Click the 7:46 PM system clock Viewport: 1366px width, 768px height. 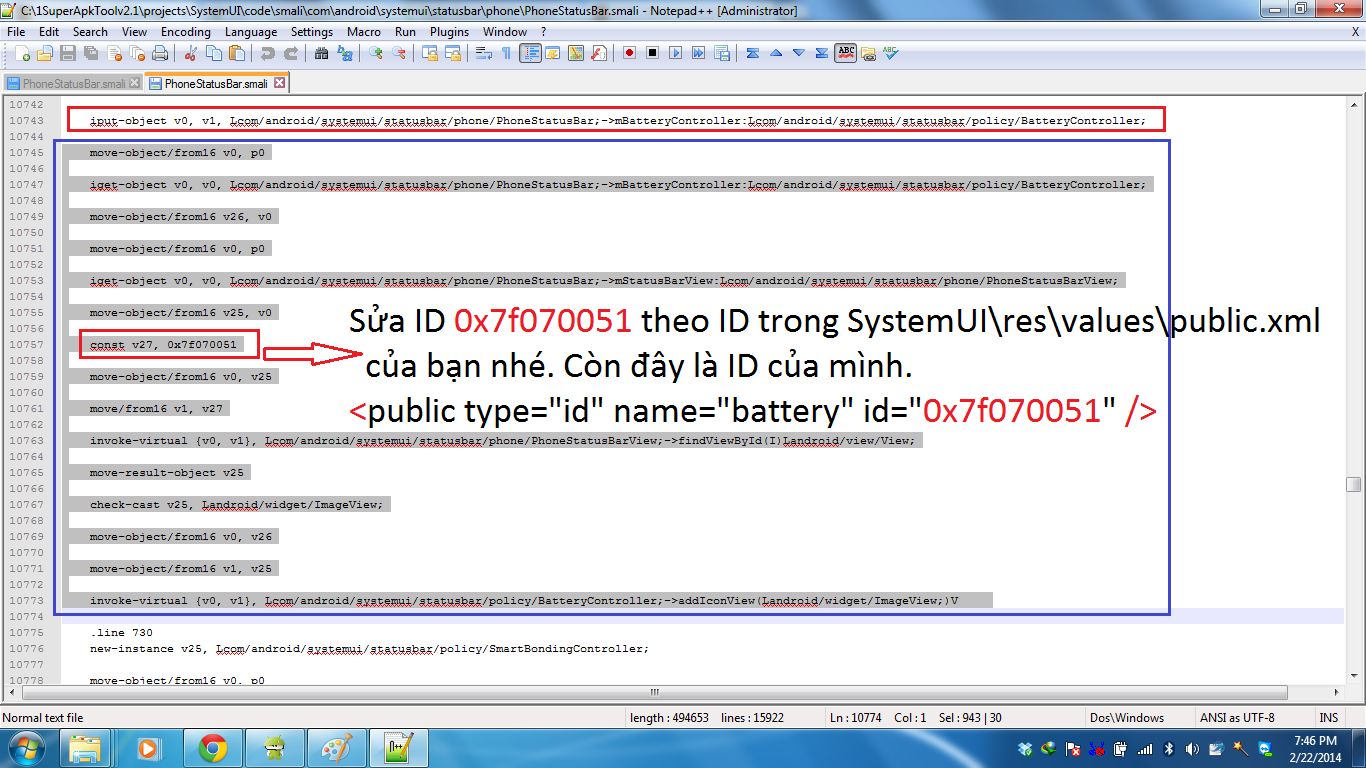tap(1316, 741)
